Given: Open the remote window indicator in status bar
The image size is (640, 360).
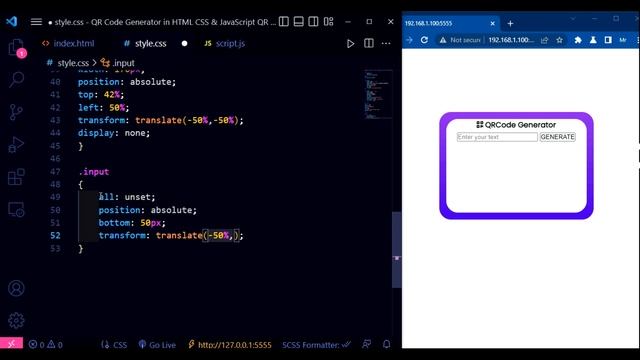Looking at the screenshot, I should tap(11, 344).
